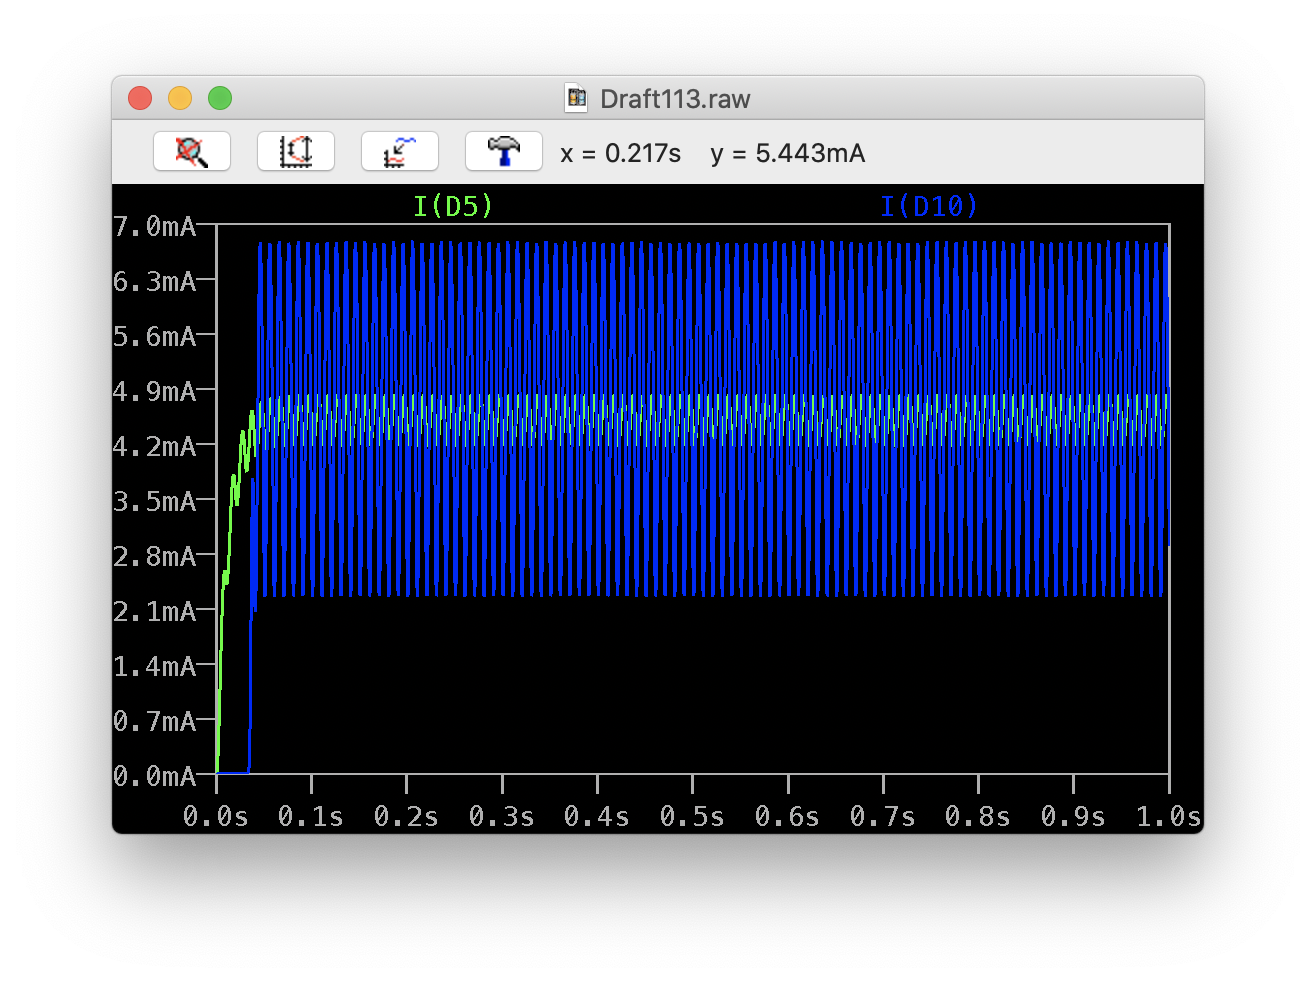Select the blue I(D10) trace label
The height and width of the screenshot is (982, 1316).
(929, 206)
